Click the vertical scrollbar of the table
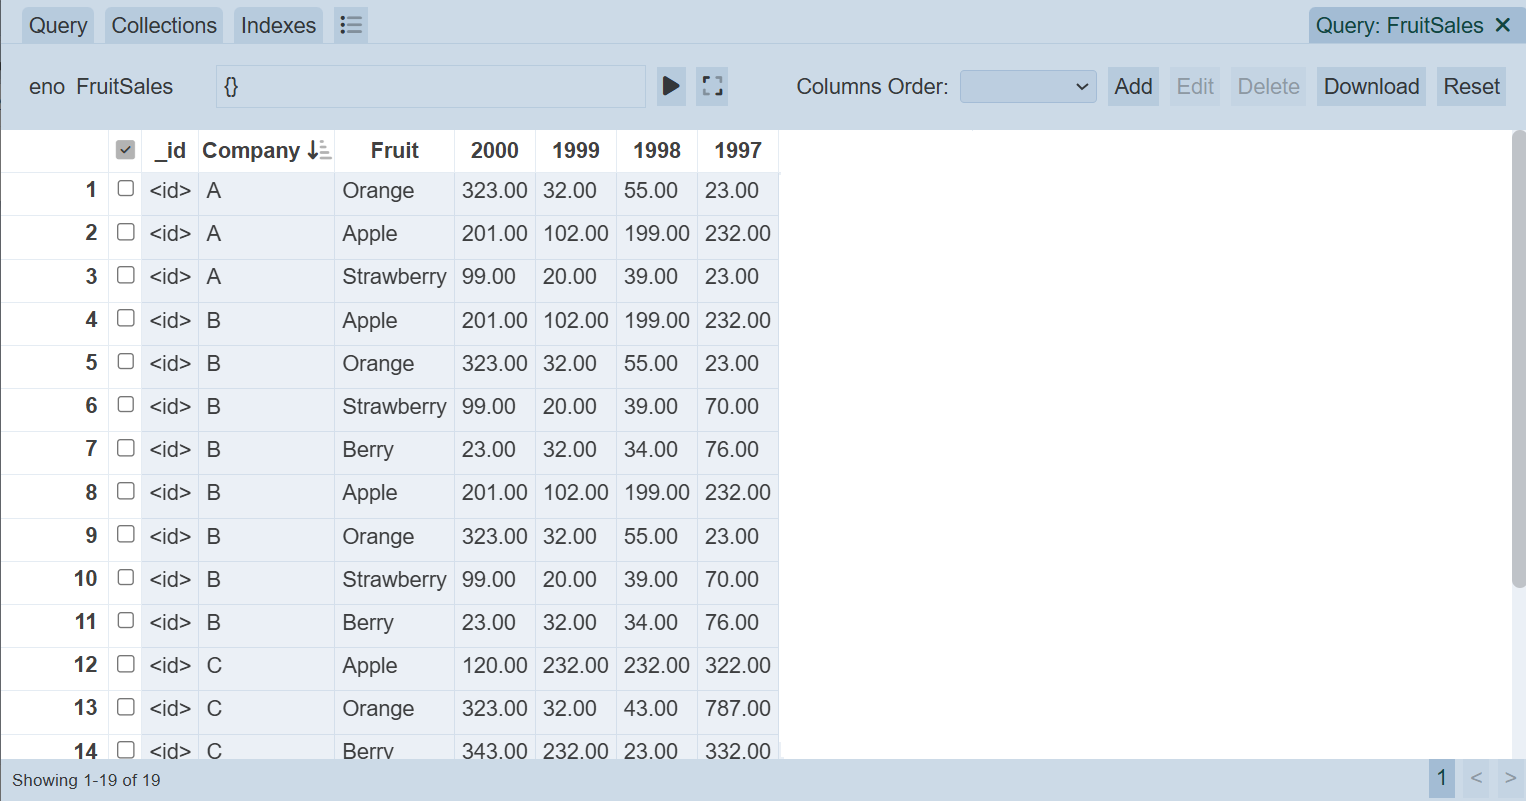 tap(1518, 360)
